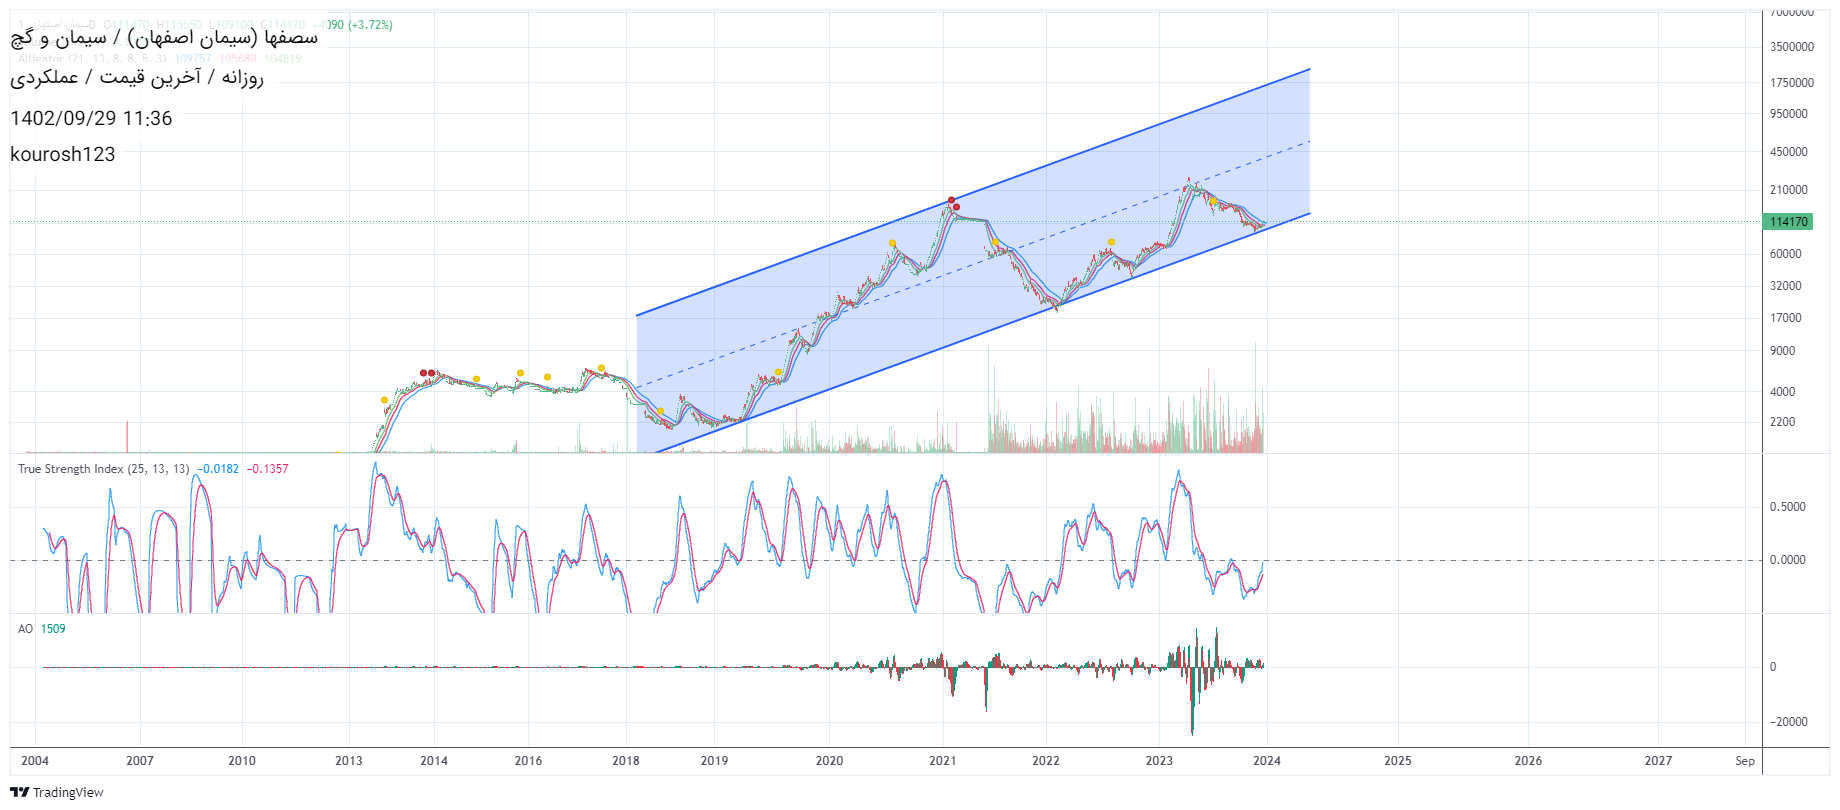Image resolution: width=1840 pixels, height=810 pixels.
Task: Click the 450000 price scale label
Action: tap(1789, 152)
